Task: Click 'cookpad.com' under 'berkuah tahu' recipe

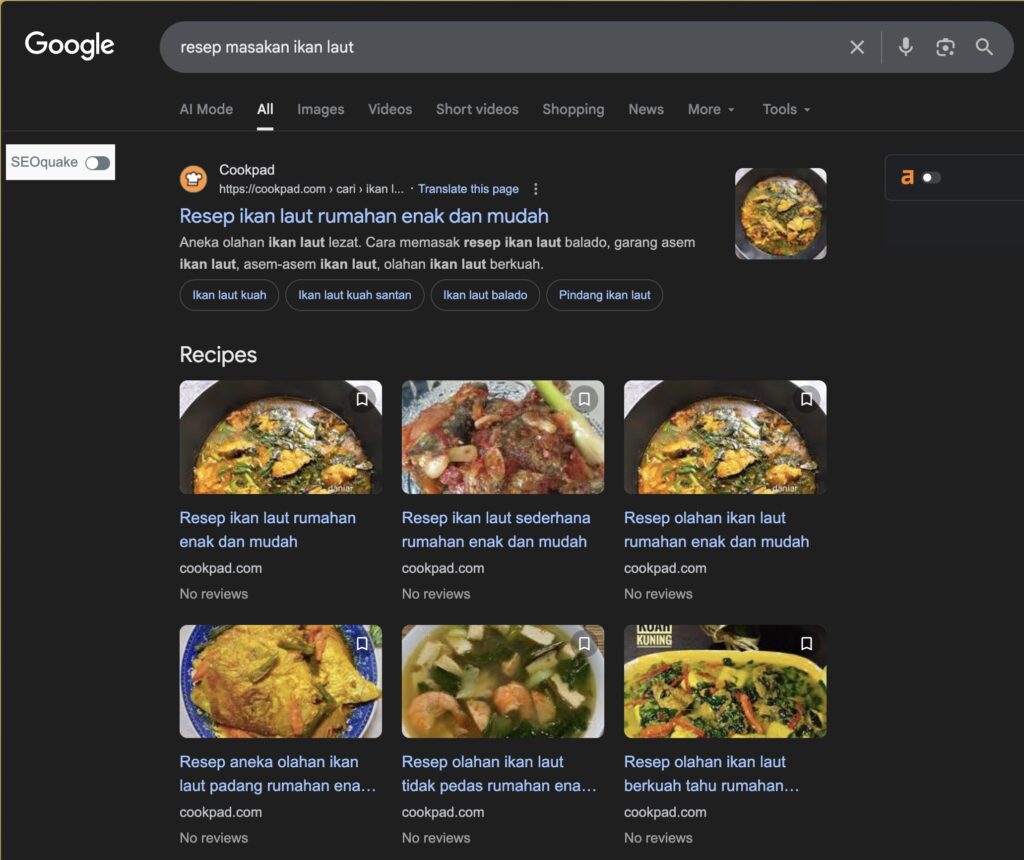Action: coord(665,812)
